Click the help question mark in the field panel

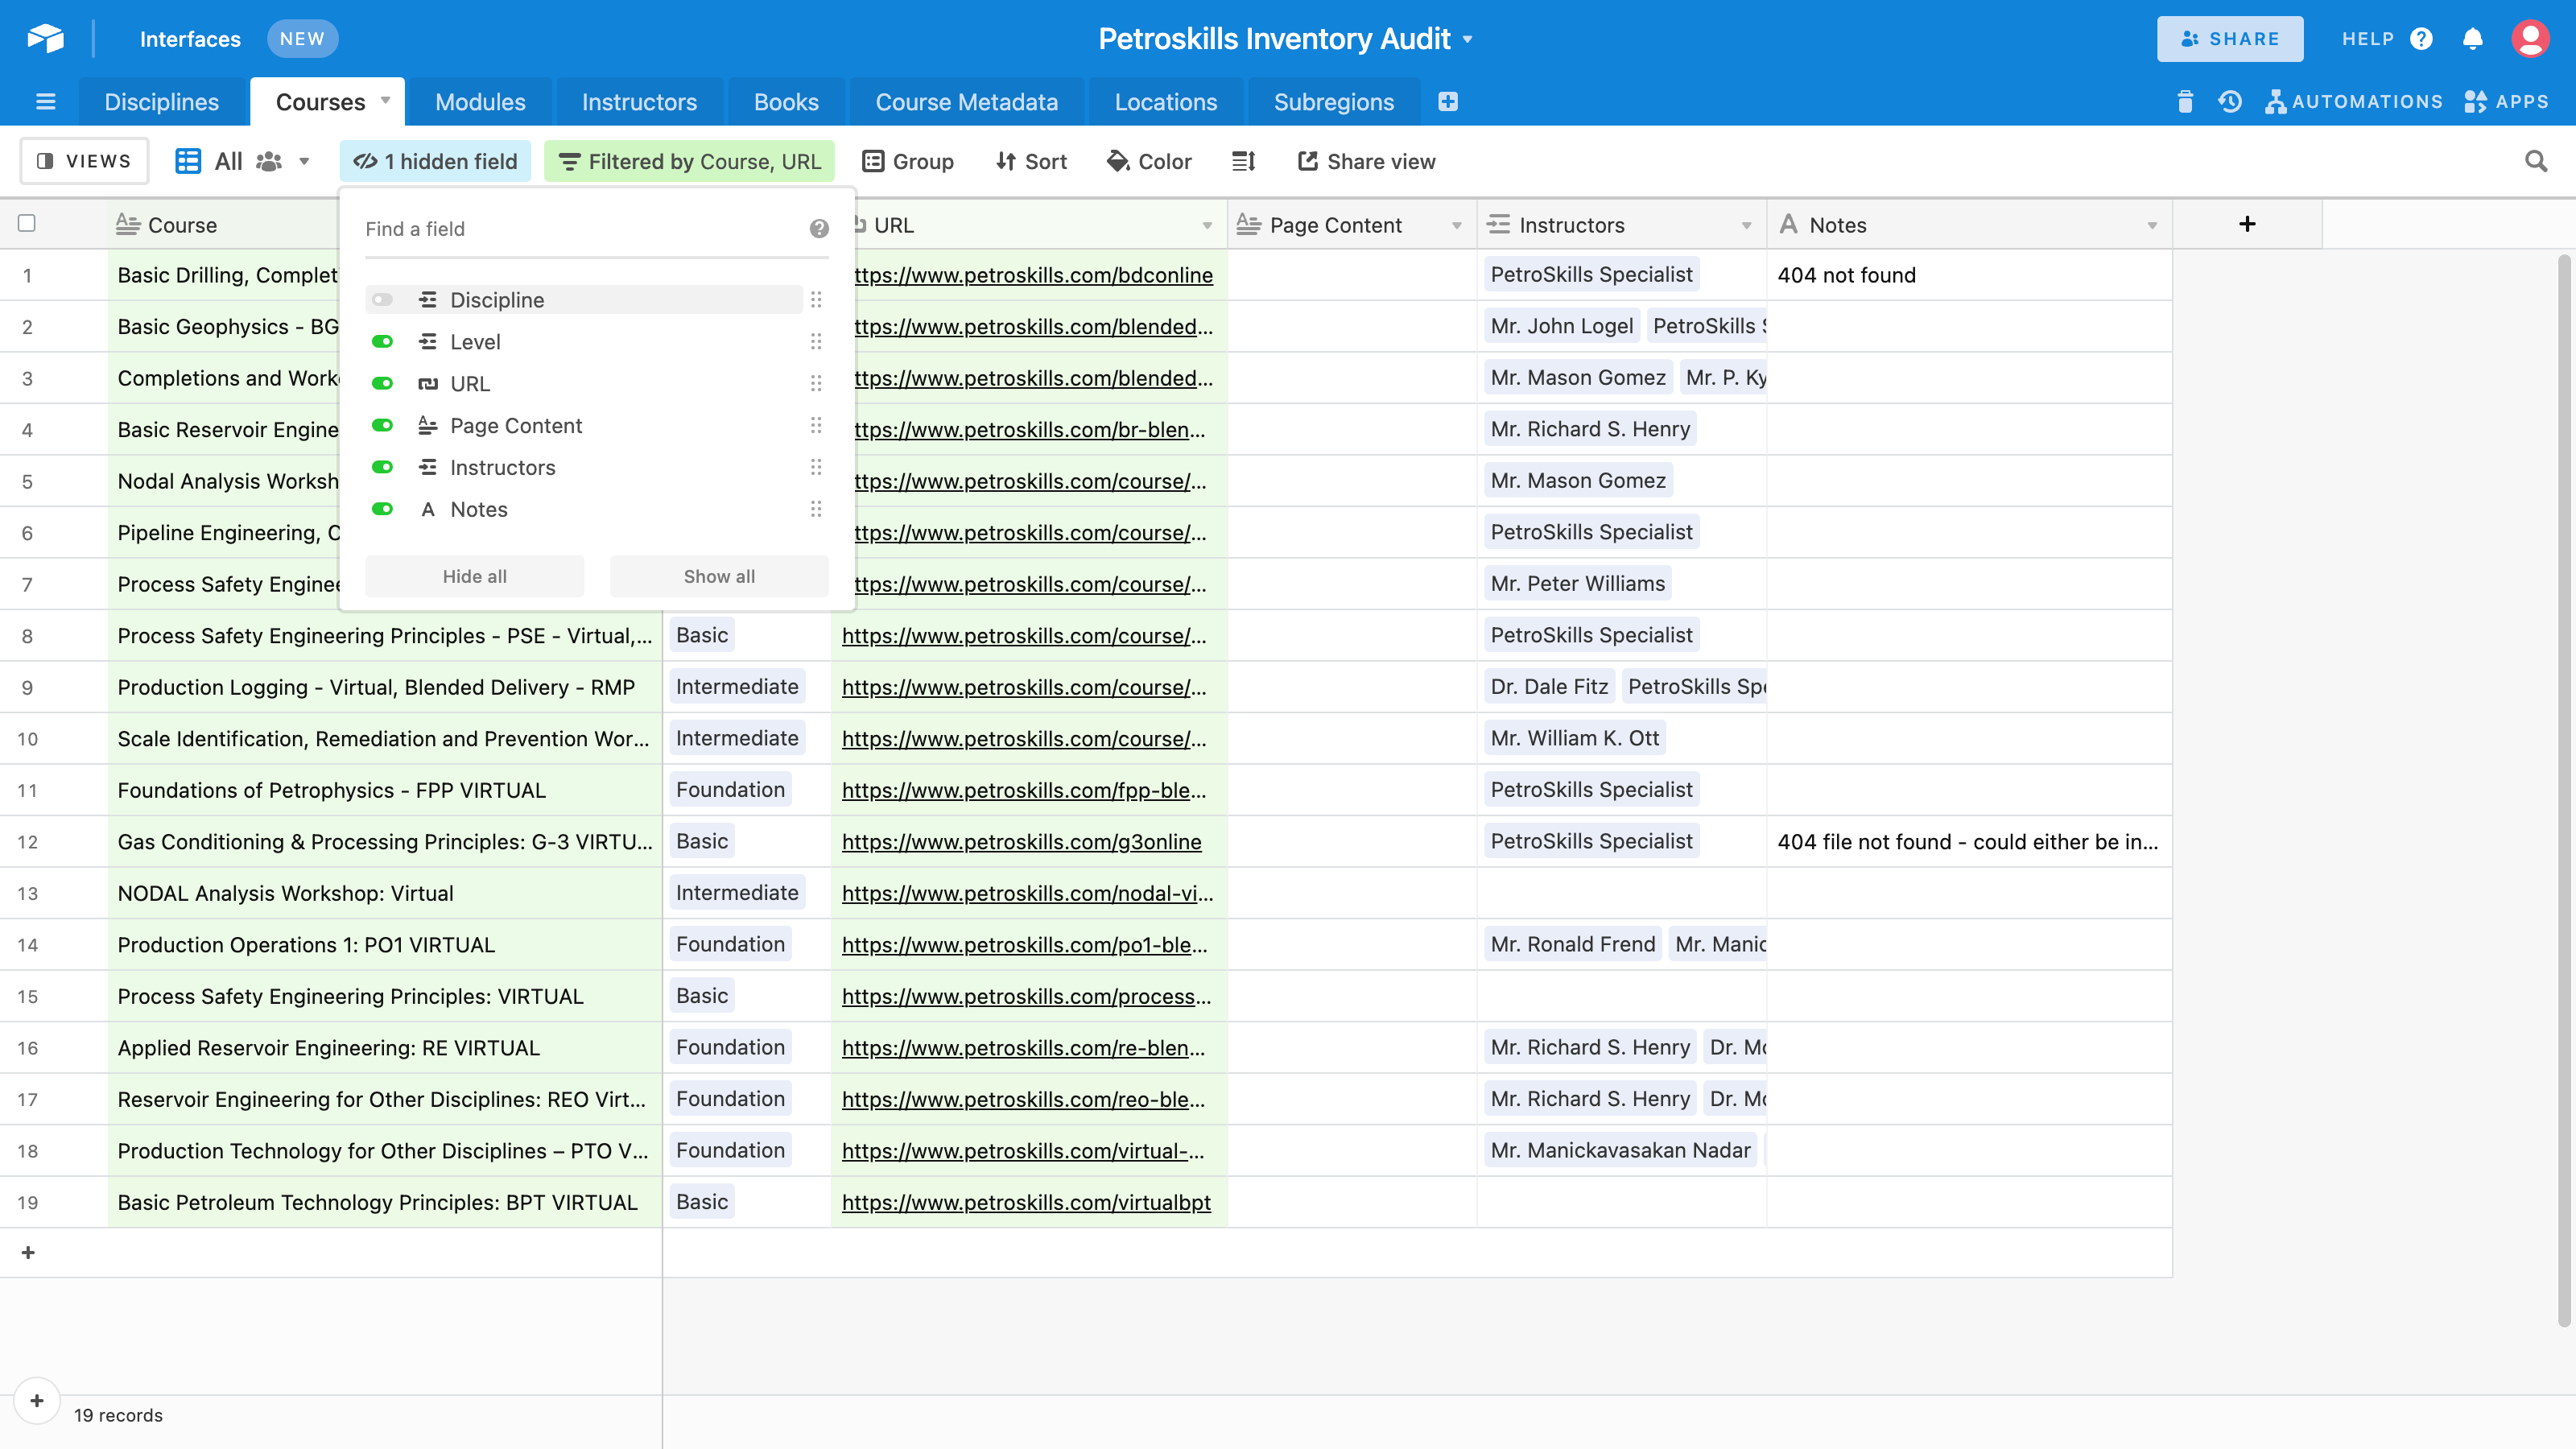coord(819,229)
